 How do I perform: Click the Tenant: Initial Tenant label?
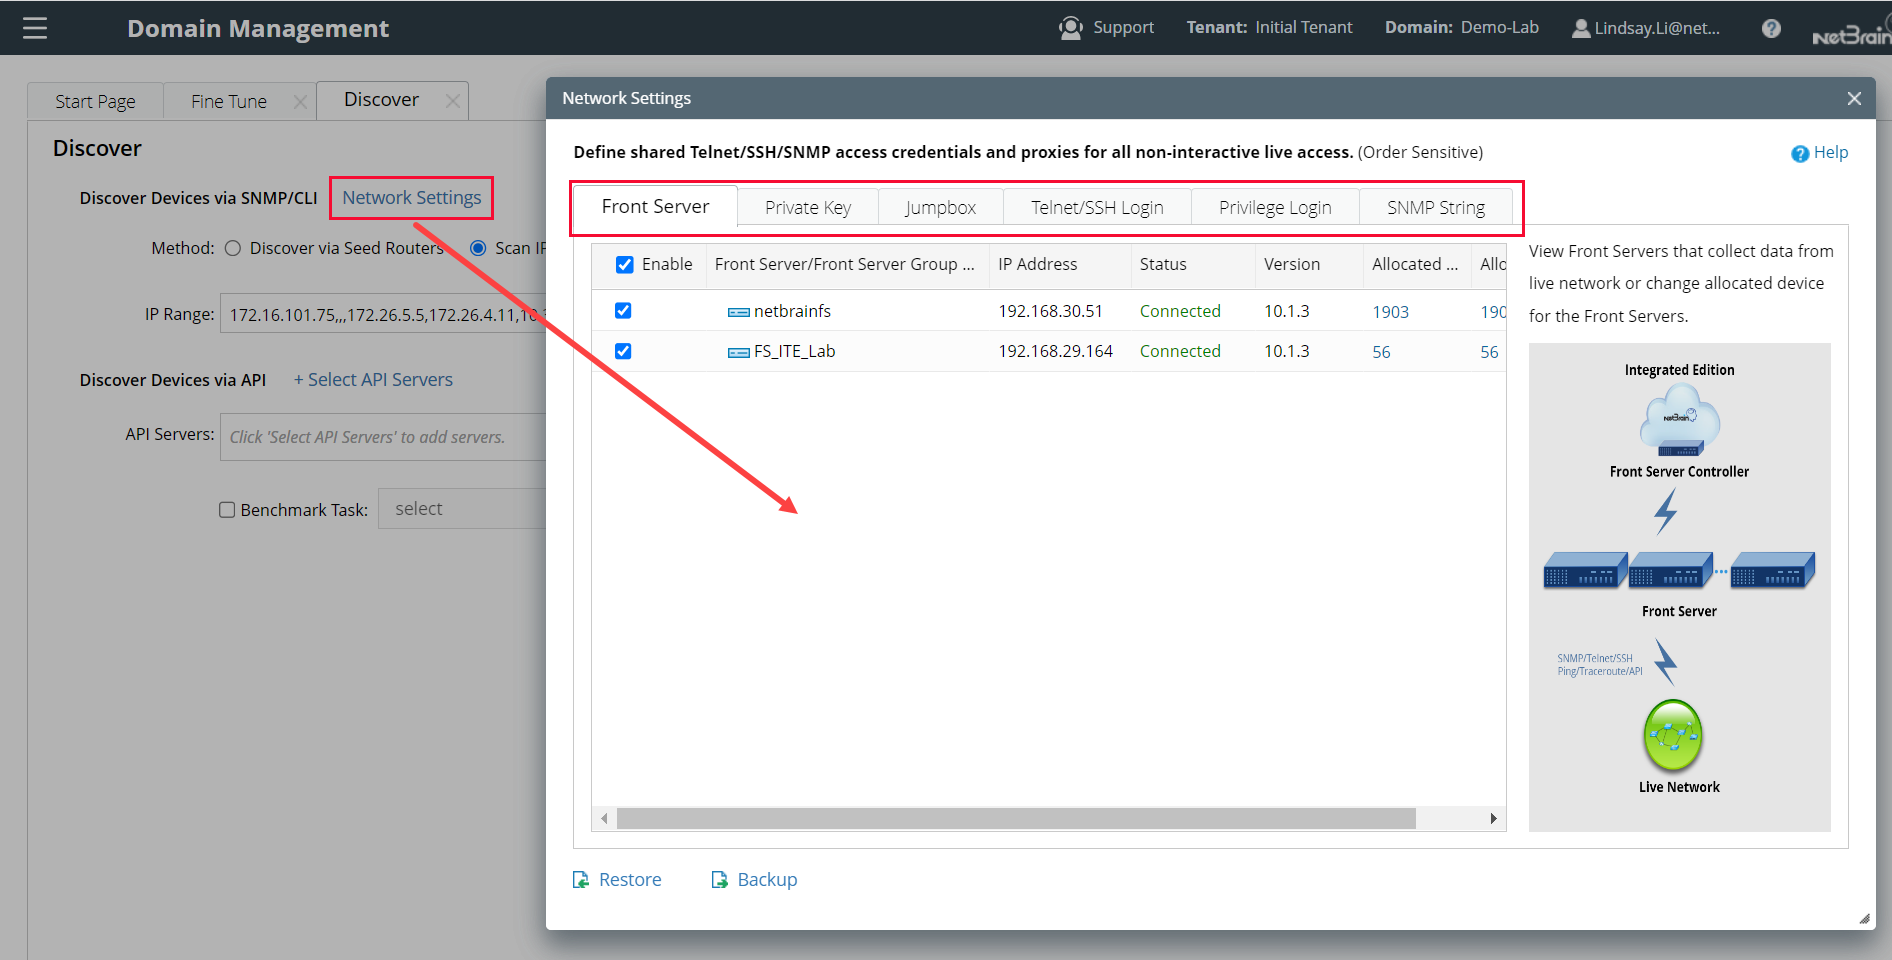pos(1269,27)
